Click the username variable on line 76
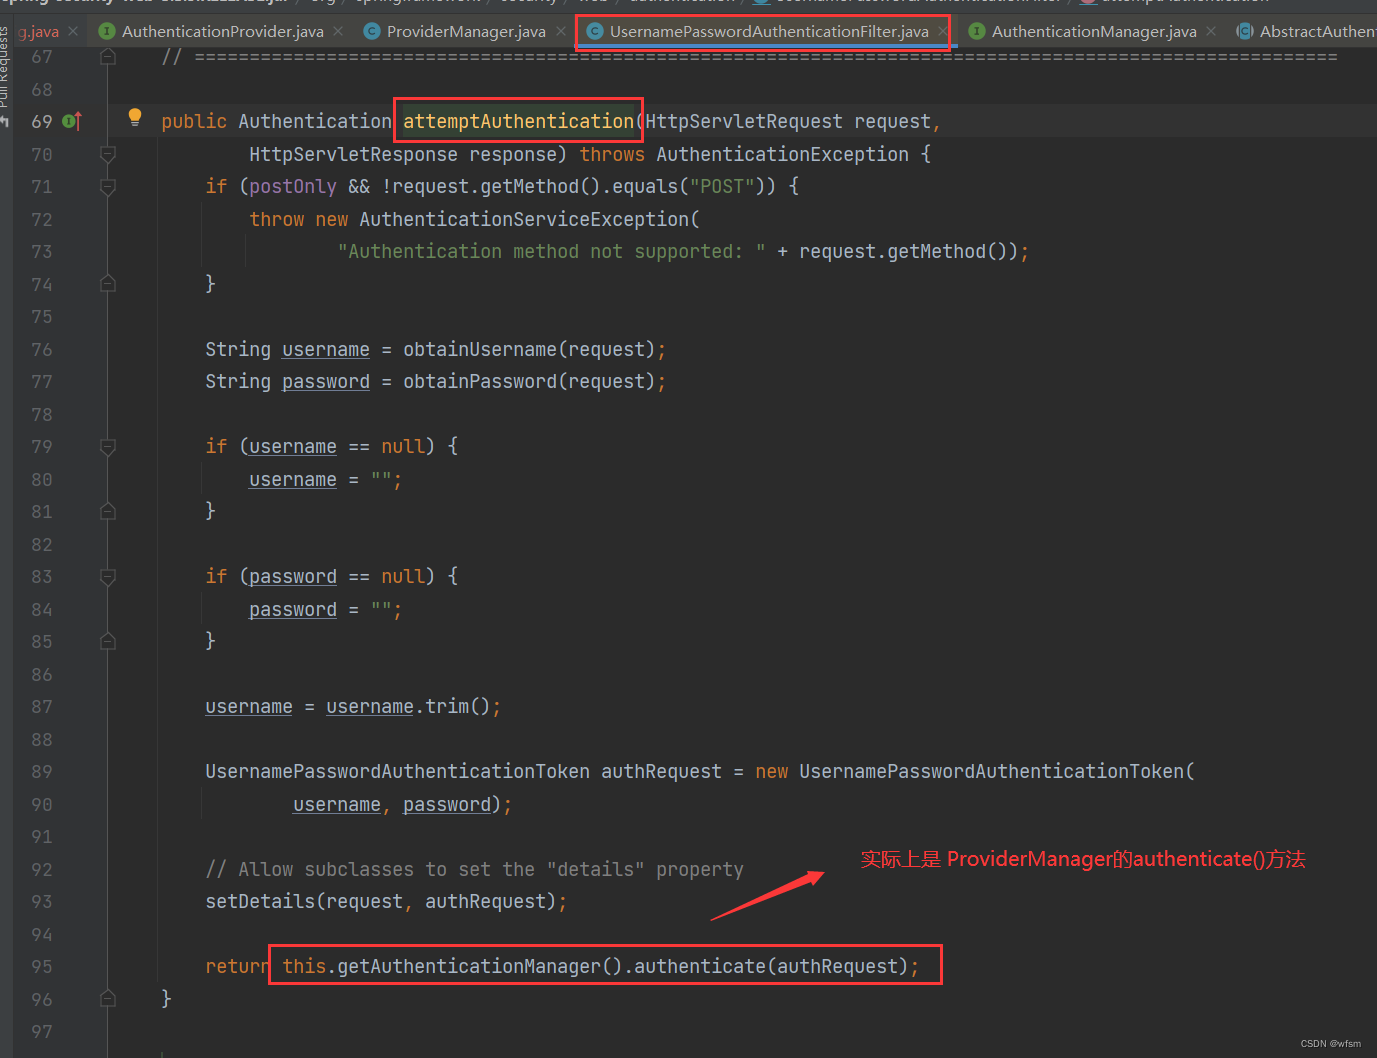The width and height of the screenshot is (1377, 1058). (x=326, y=349)
